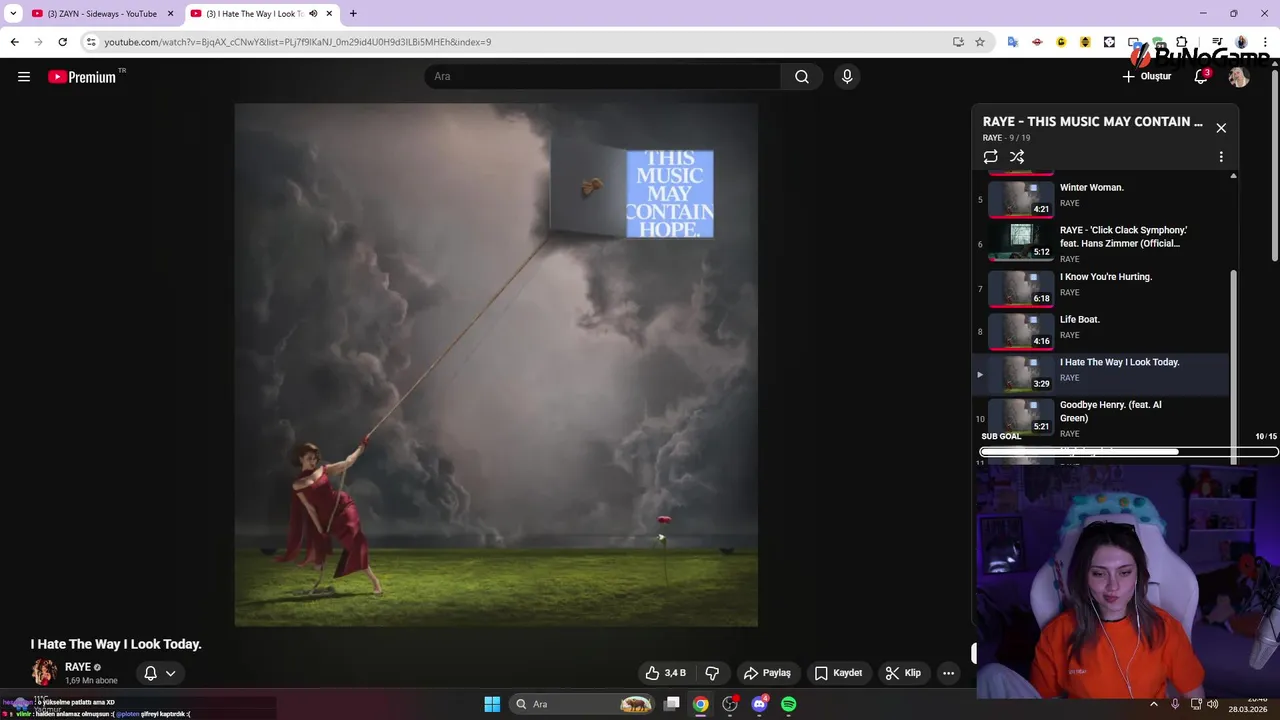Image resolution: width=1280 pixels, height=720 pixels.
Task: Play 'Click Clack Symphony' playlist item
Action: click(x=1103, y=243)
